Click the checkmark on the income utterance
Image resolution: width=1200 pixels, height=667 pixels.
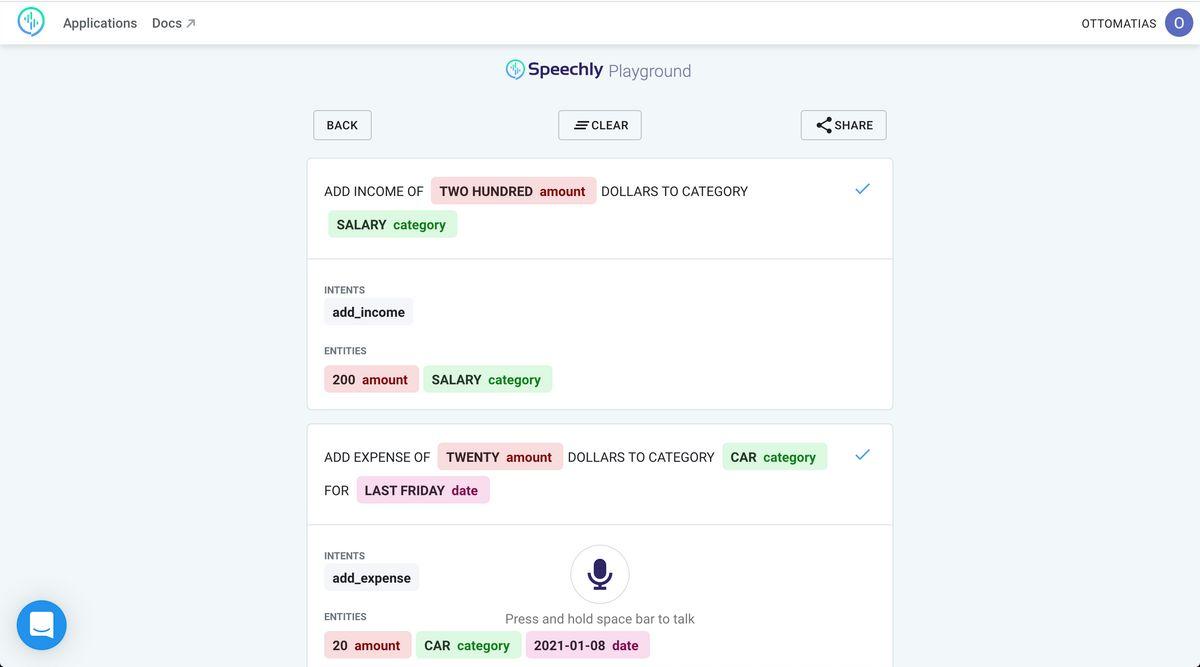coord(863,189)
